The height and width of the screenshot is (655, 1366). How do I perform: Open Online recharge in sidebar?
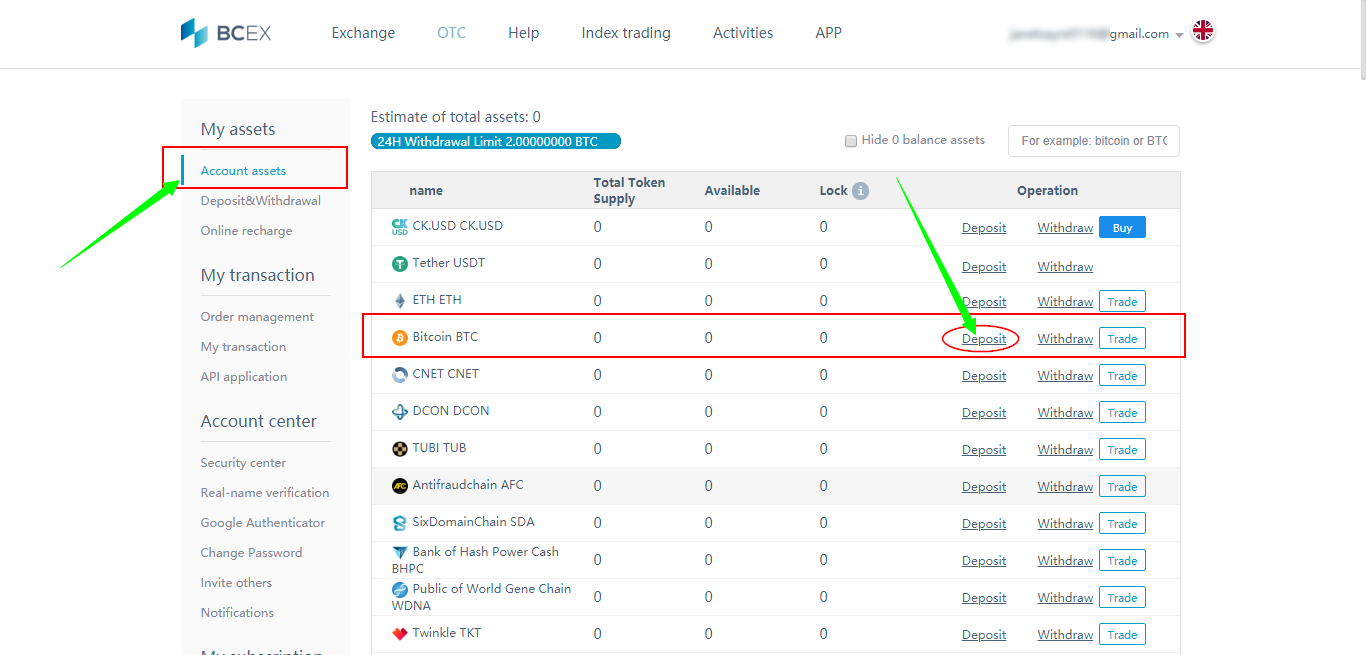[x=246, y=231]
